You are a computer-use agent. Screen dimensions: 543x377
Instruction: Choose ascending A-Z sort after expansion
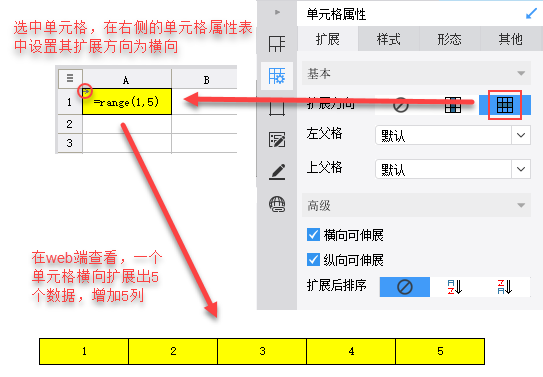coord(455,287)
